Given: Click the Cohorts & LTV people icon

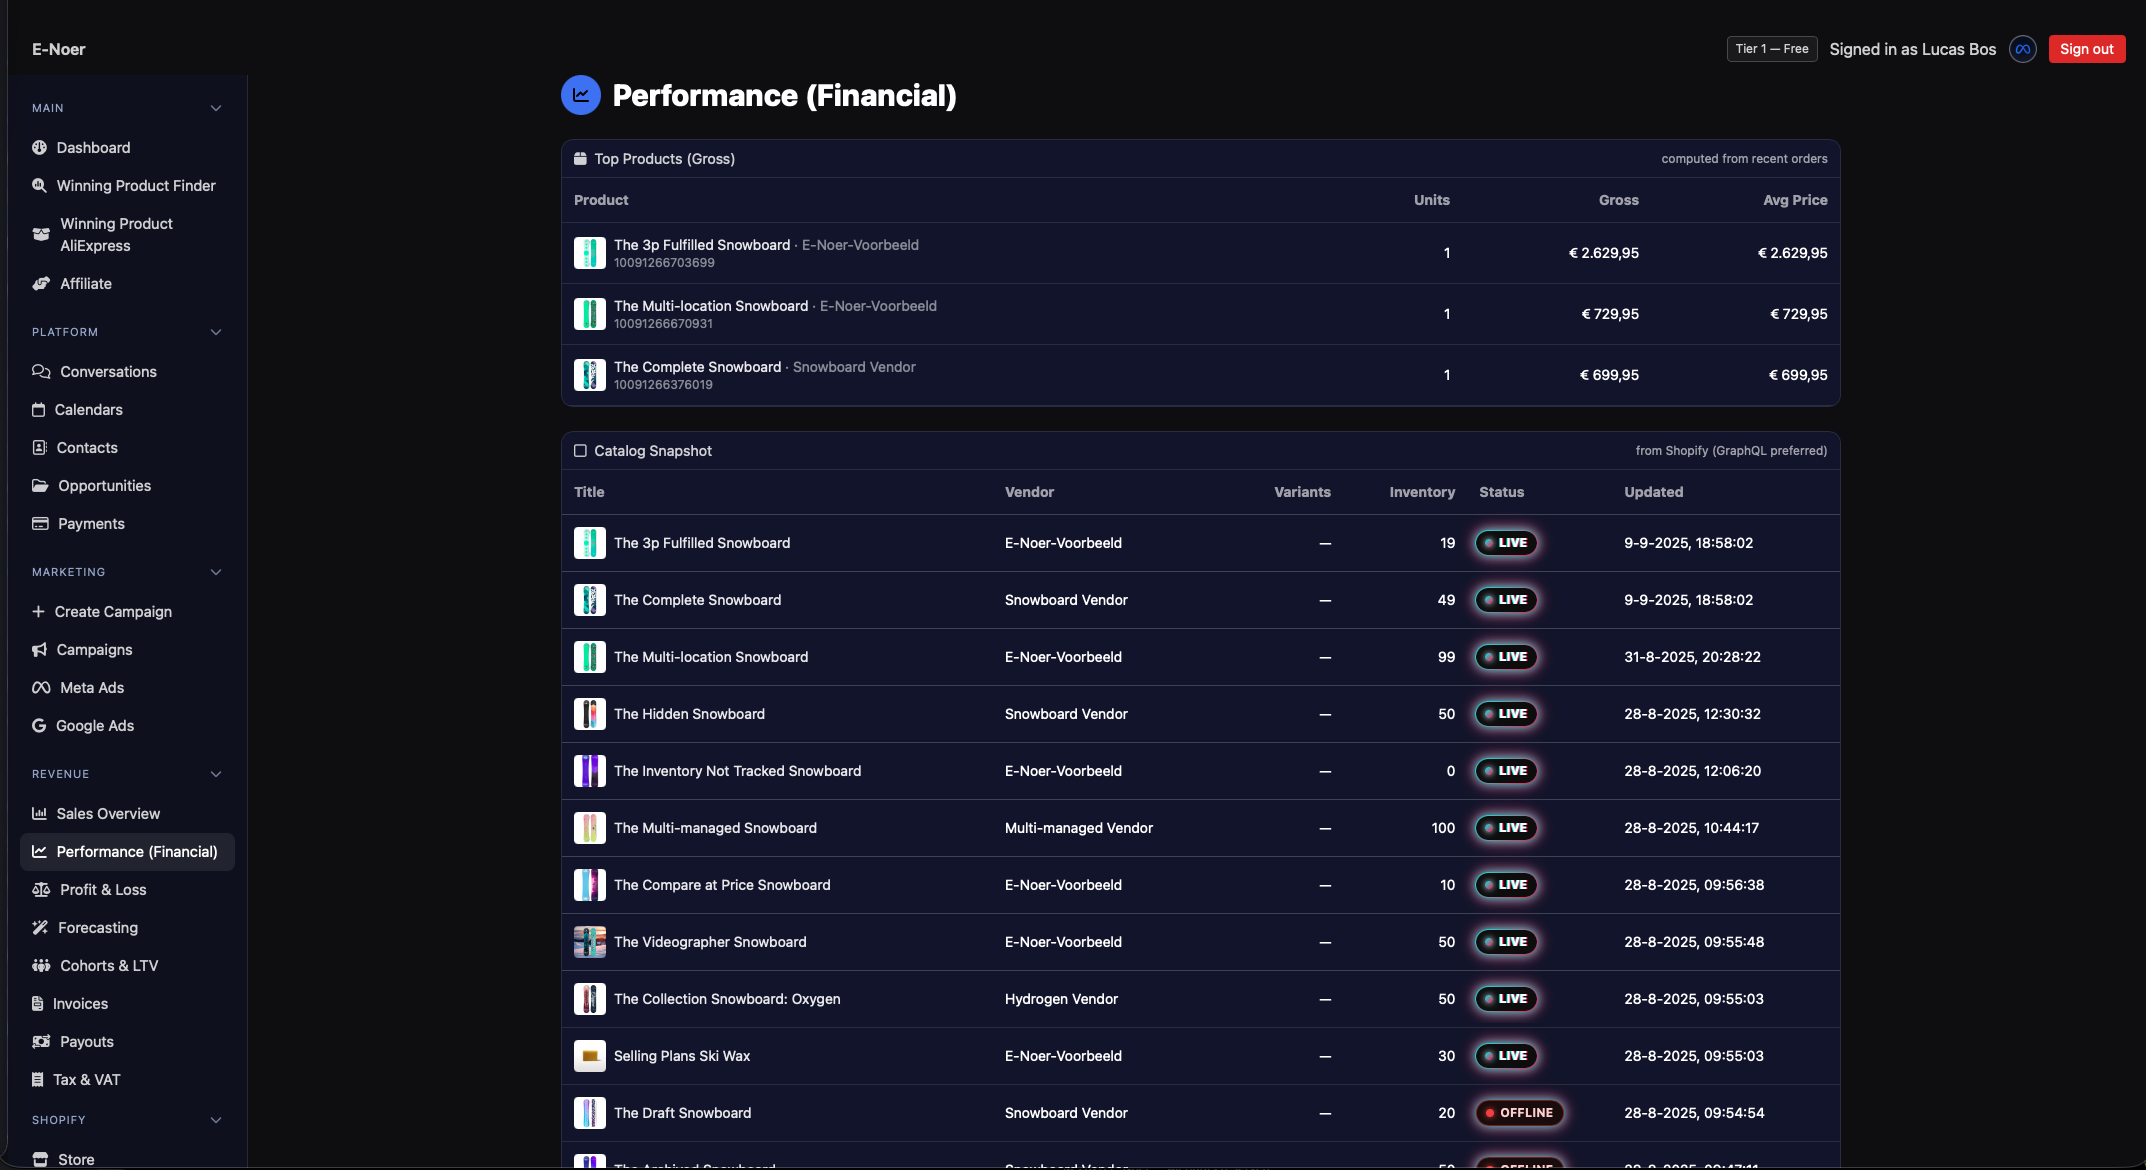Looking at the screenshot, I should (41, 966).
